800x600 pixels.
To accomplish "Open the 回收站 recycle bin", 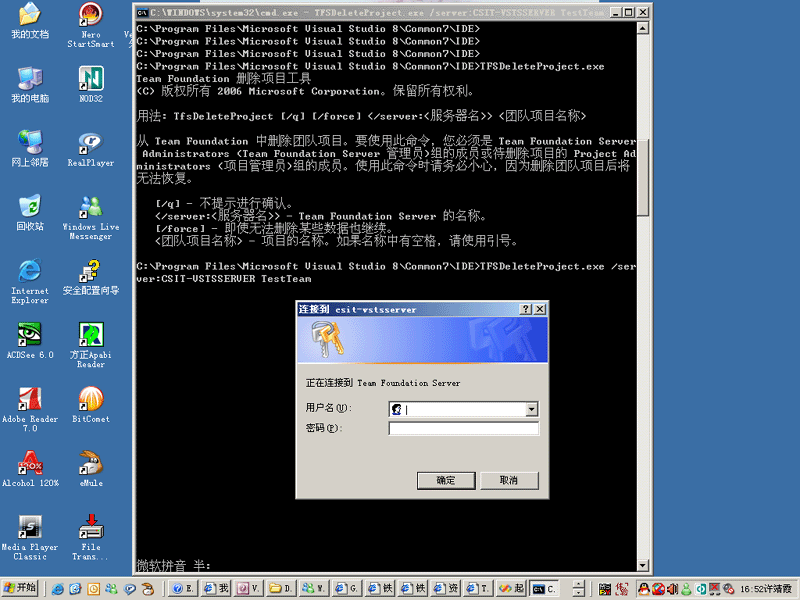I will [x=30, y=213].
